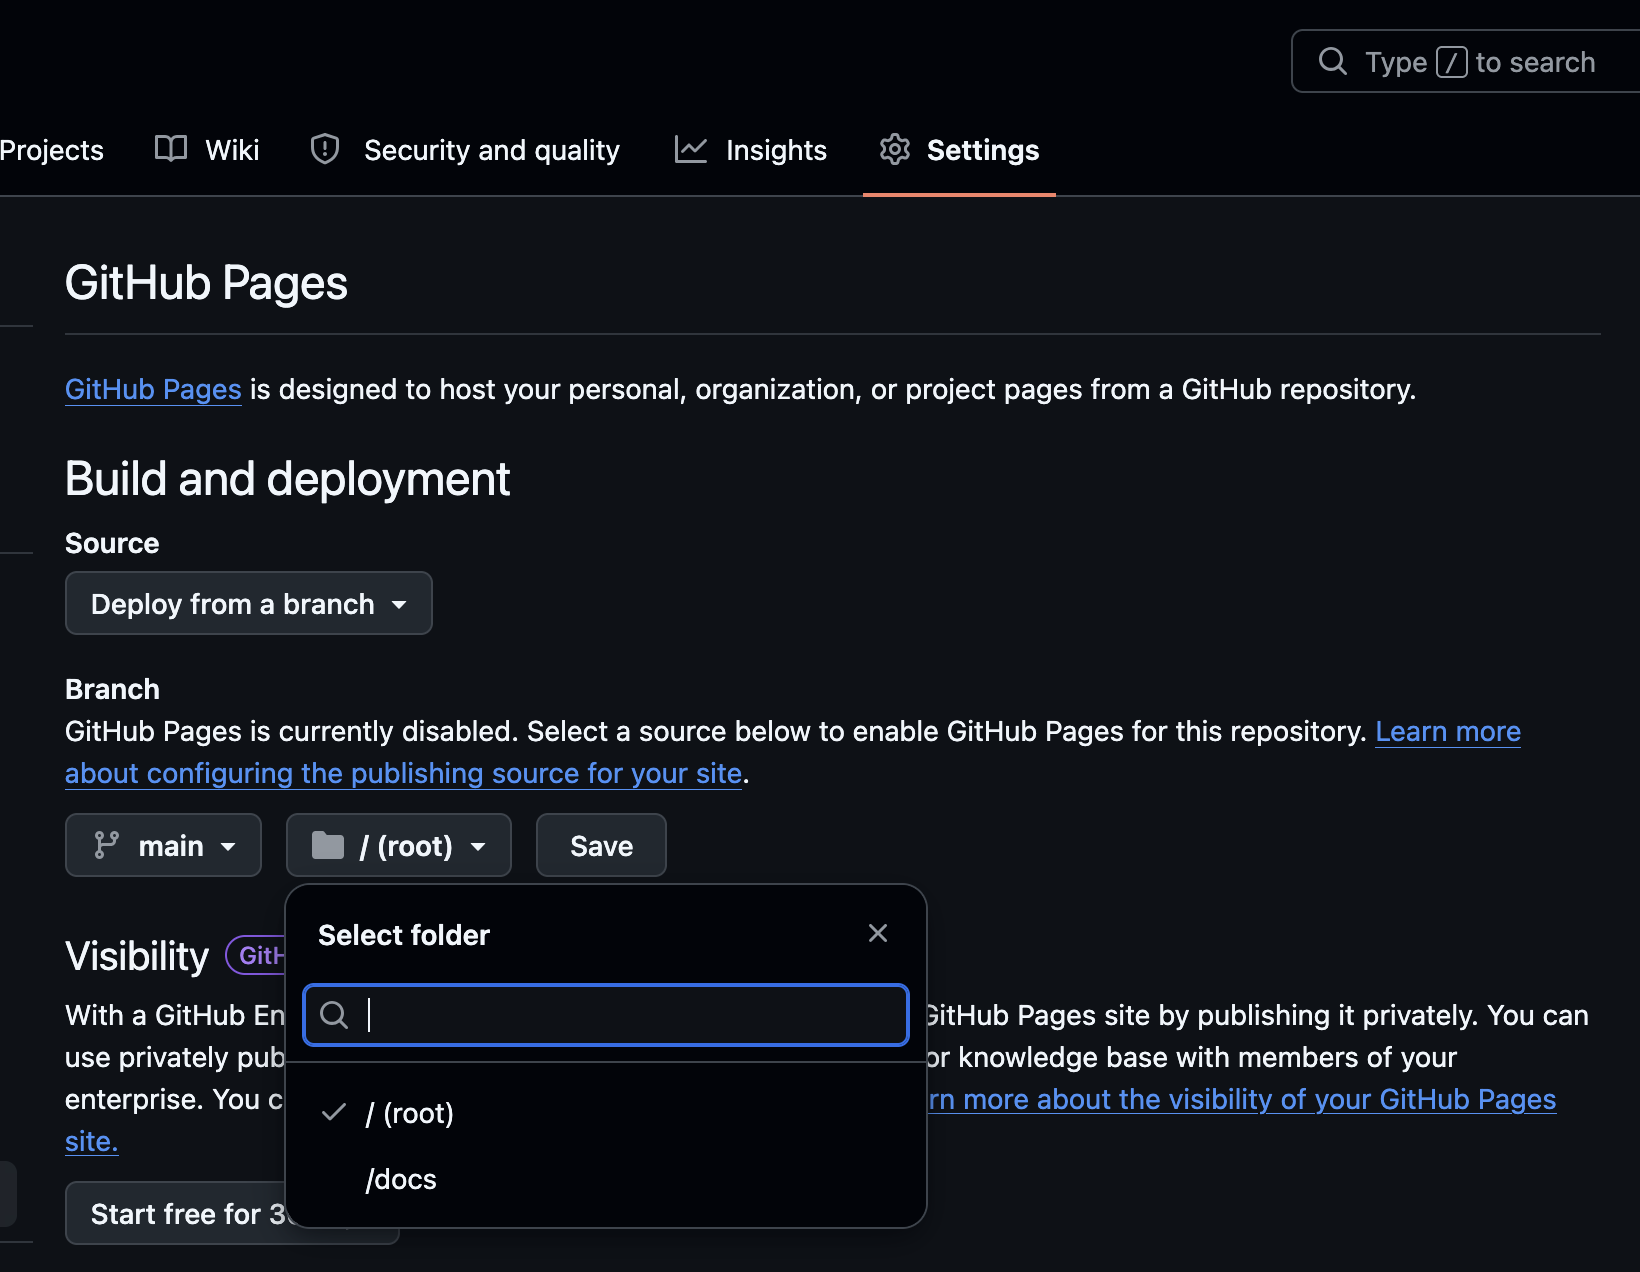Click the Settings gear icon
1640x1272 pixels.
[895, 149]
